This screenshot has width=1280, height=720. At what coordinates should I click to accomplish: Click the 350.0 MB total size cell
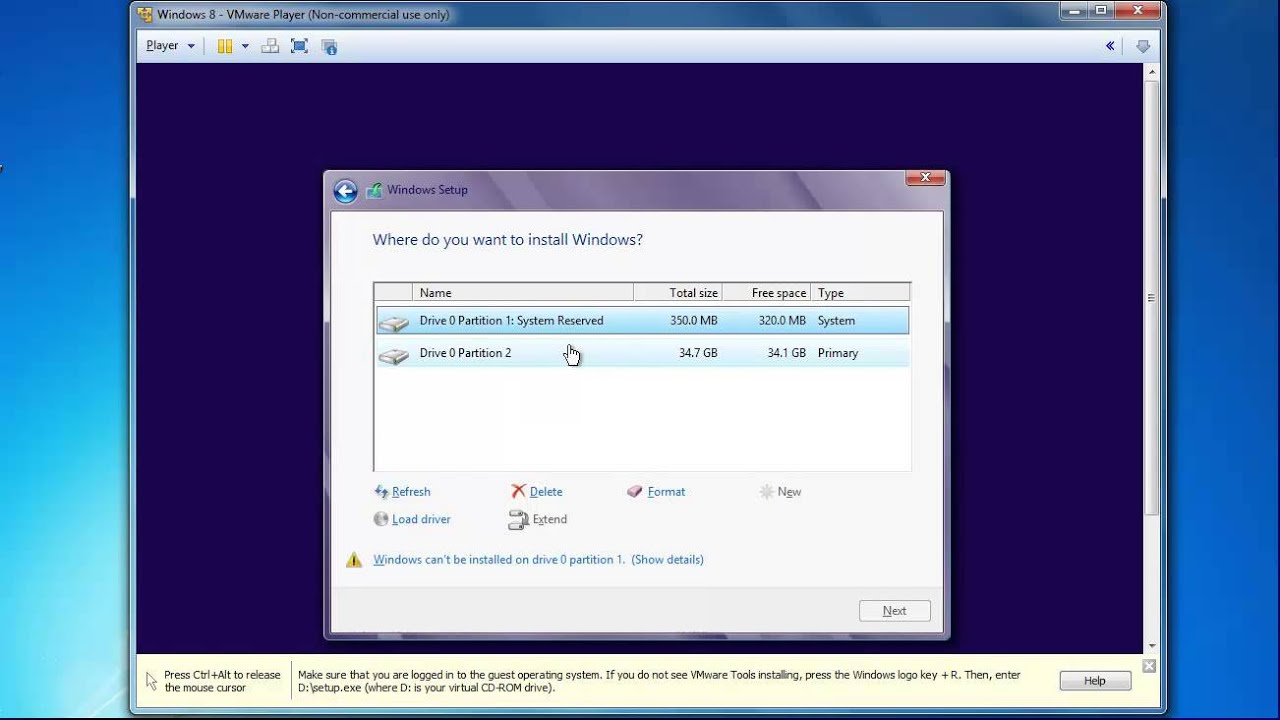click(x=693, y=321)
